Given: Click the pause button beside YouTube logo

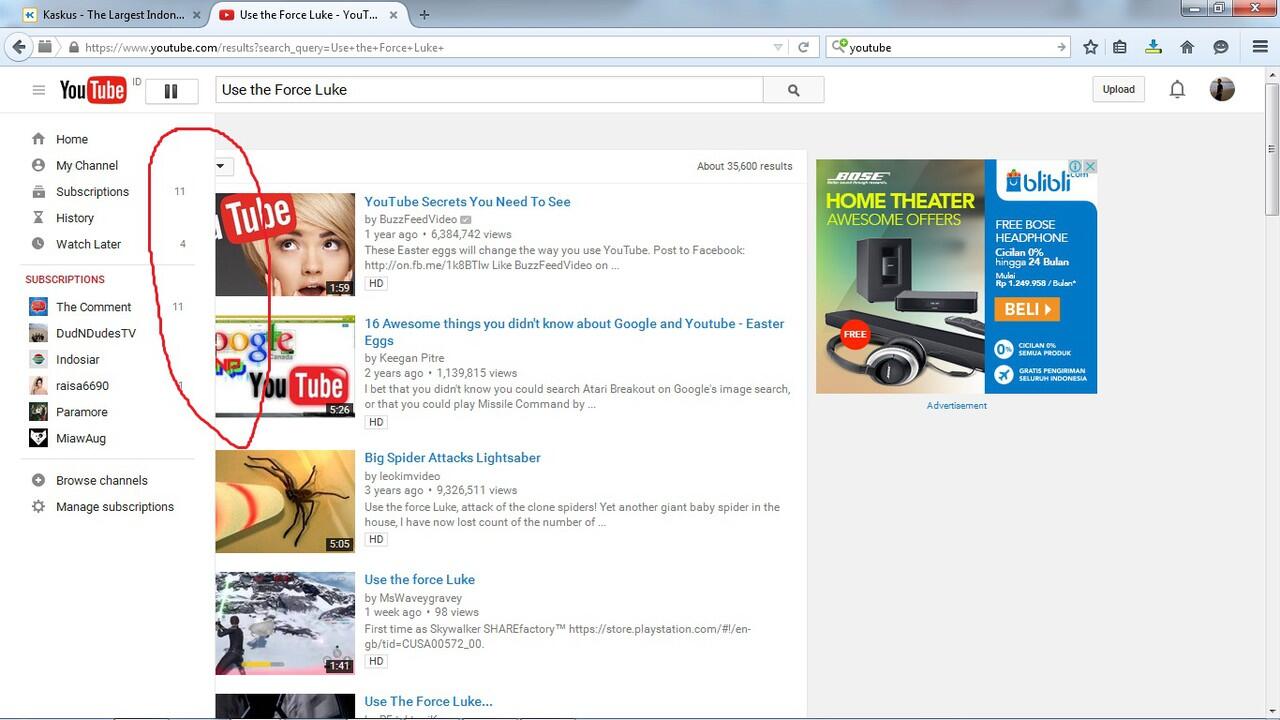Looking at the screenshot, I should (x=171, y=91).
